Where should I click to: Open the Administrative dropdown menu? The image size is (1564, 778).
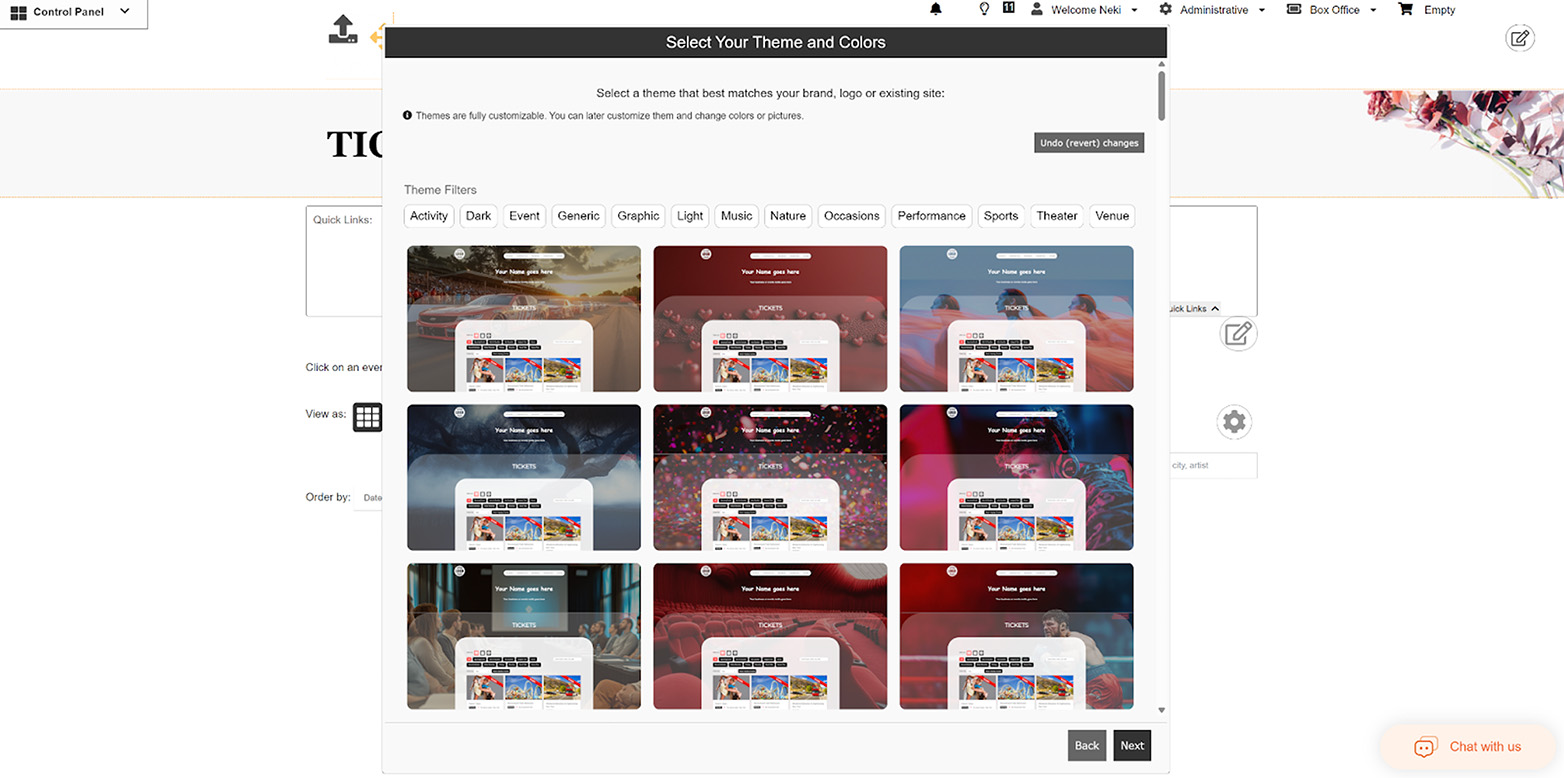(x=1213, y=10)
